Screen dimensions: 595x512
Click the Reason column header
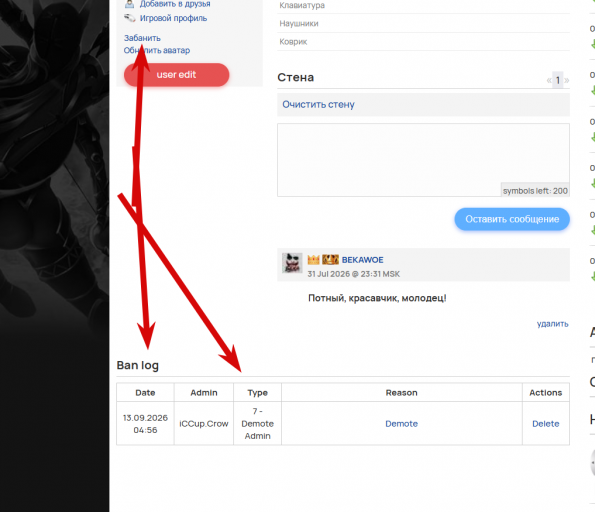(x=401, y=392)
